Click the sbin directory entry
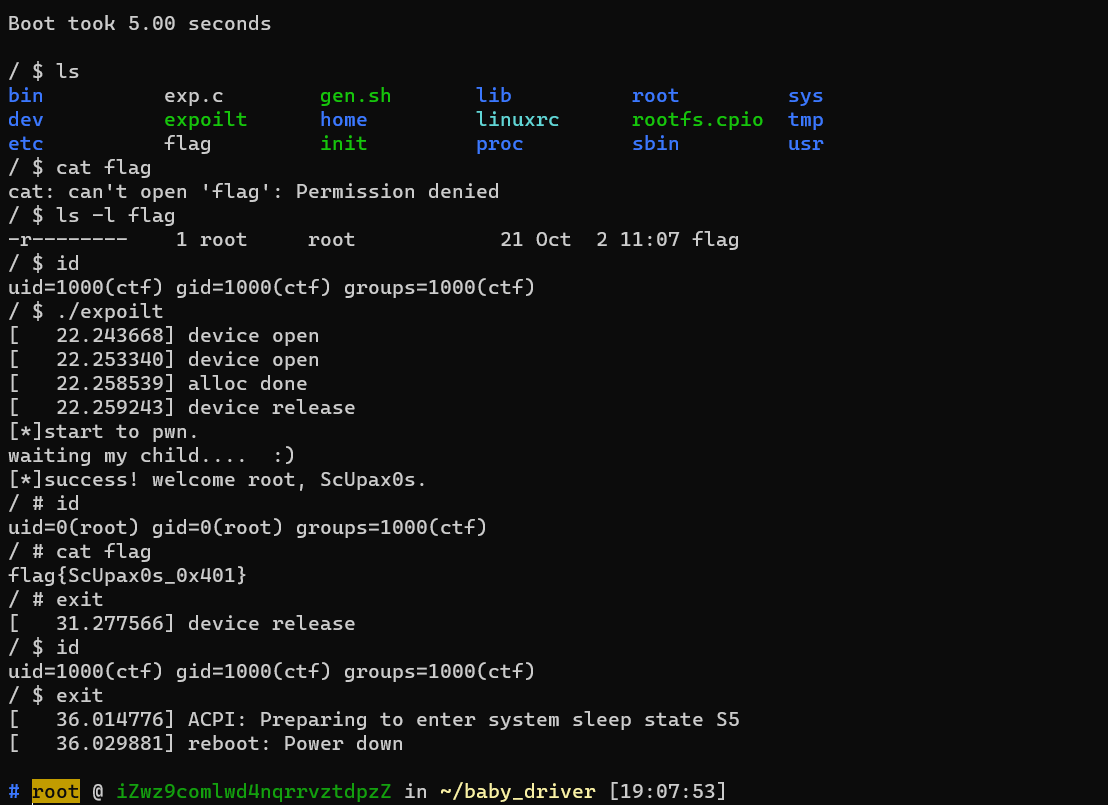 pyautogui.click(x=655, y=144)
